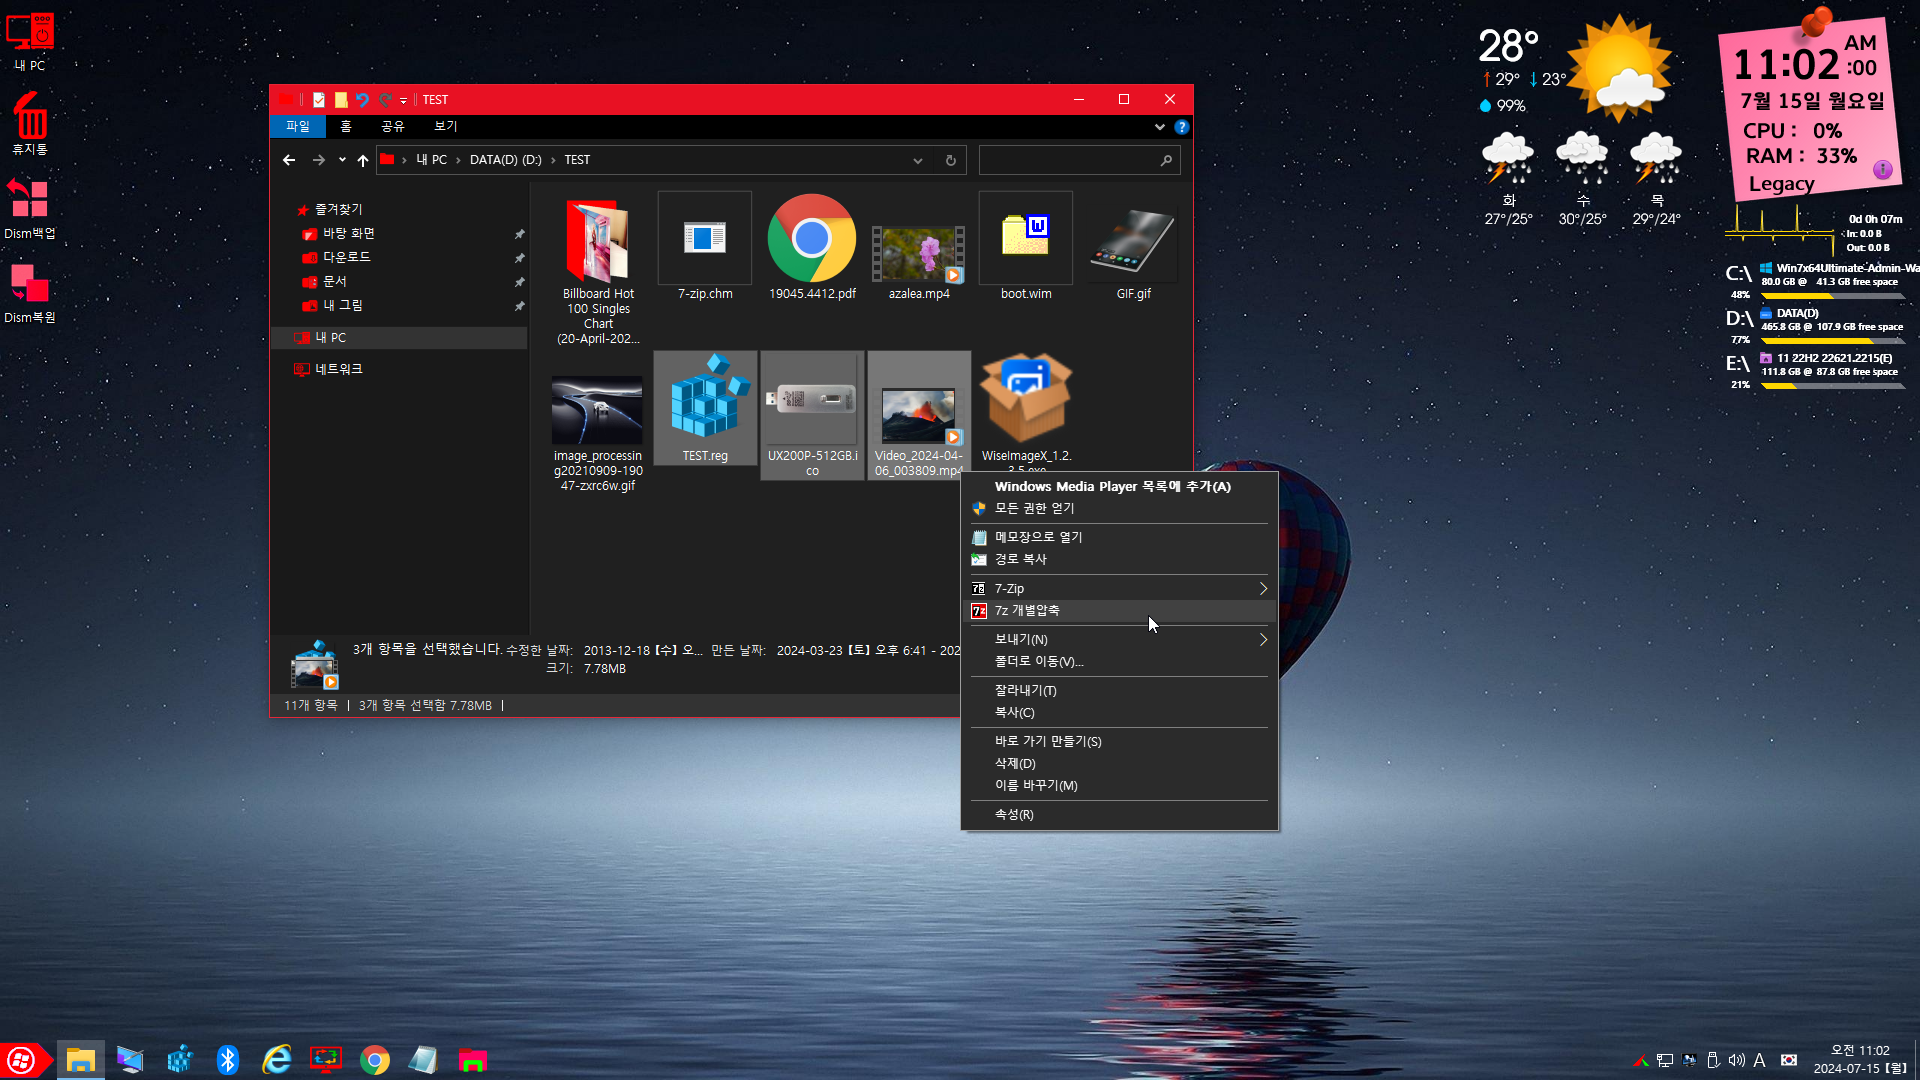Click DATA(D) (D:) in the address breadcrumb

coord(506,160)
